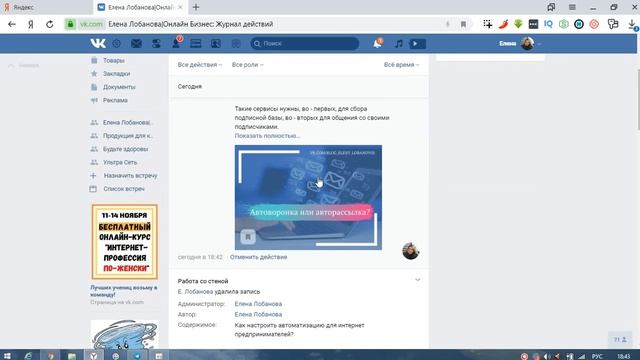The height and width of the screenshot is (360, 640).
Task: Open Елена Лобанова author link
Action: point(258,314)
